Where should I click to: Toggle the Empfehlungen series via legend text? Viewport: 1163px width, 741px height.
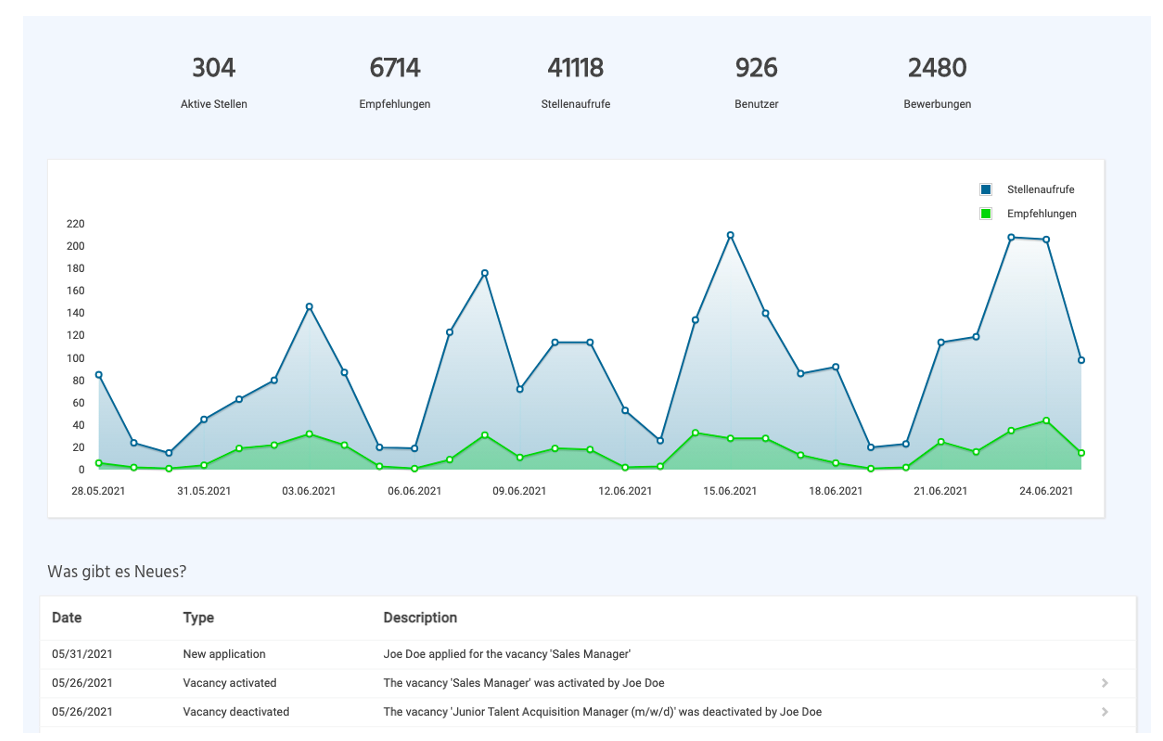pyautogui.click(x=1041, y=214)
